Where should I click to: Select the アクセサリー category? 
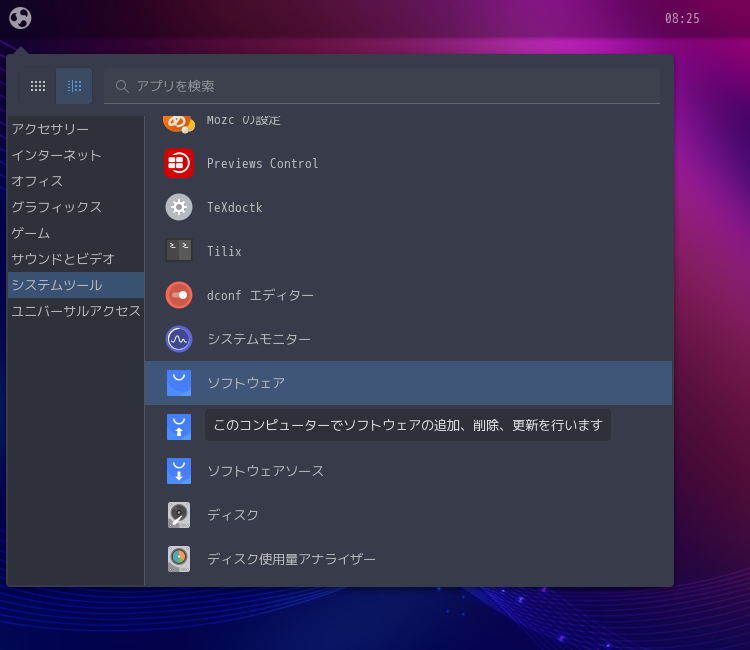(76, 129)
